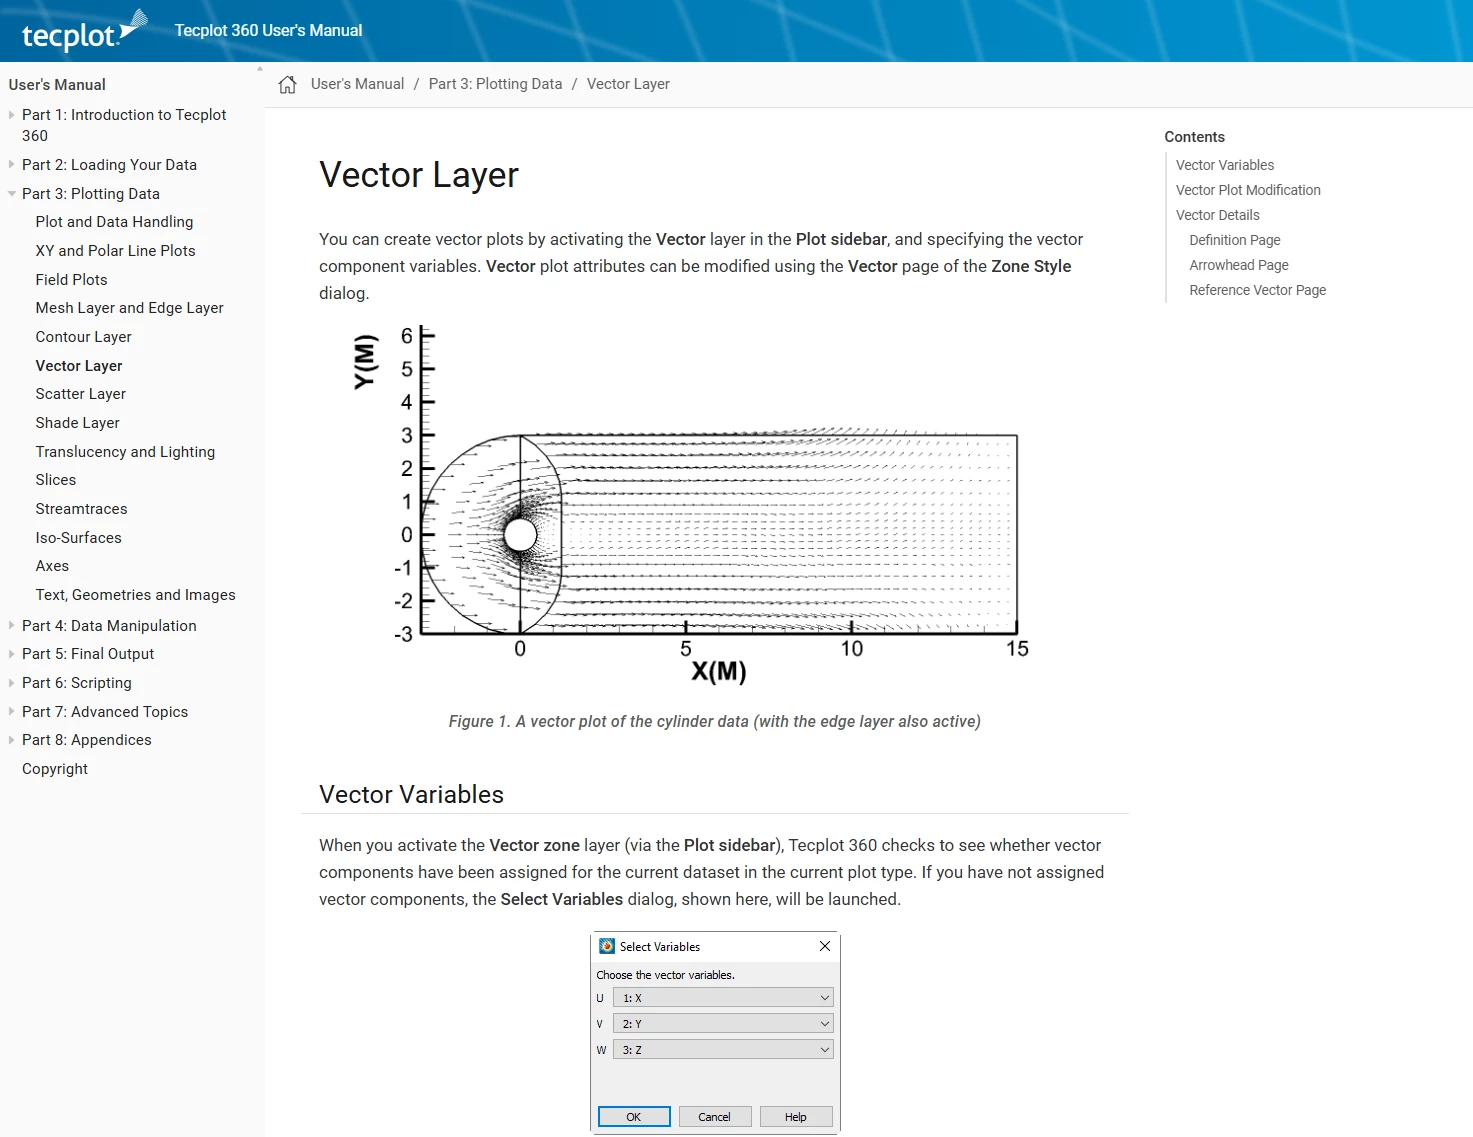This screenshot has height=1137, width=1473.
Task: Expand Part 1: Introduction to Tecplot 360
Action: 12,115
